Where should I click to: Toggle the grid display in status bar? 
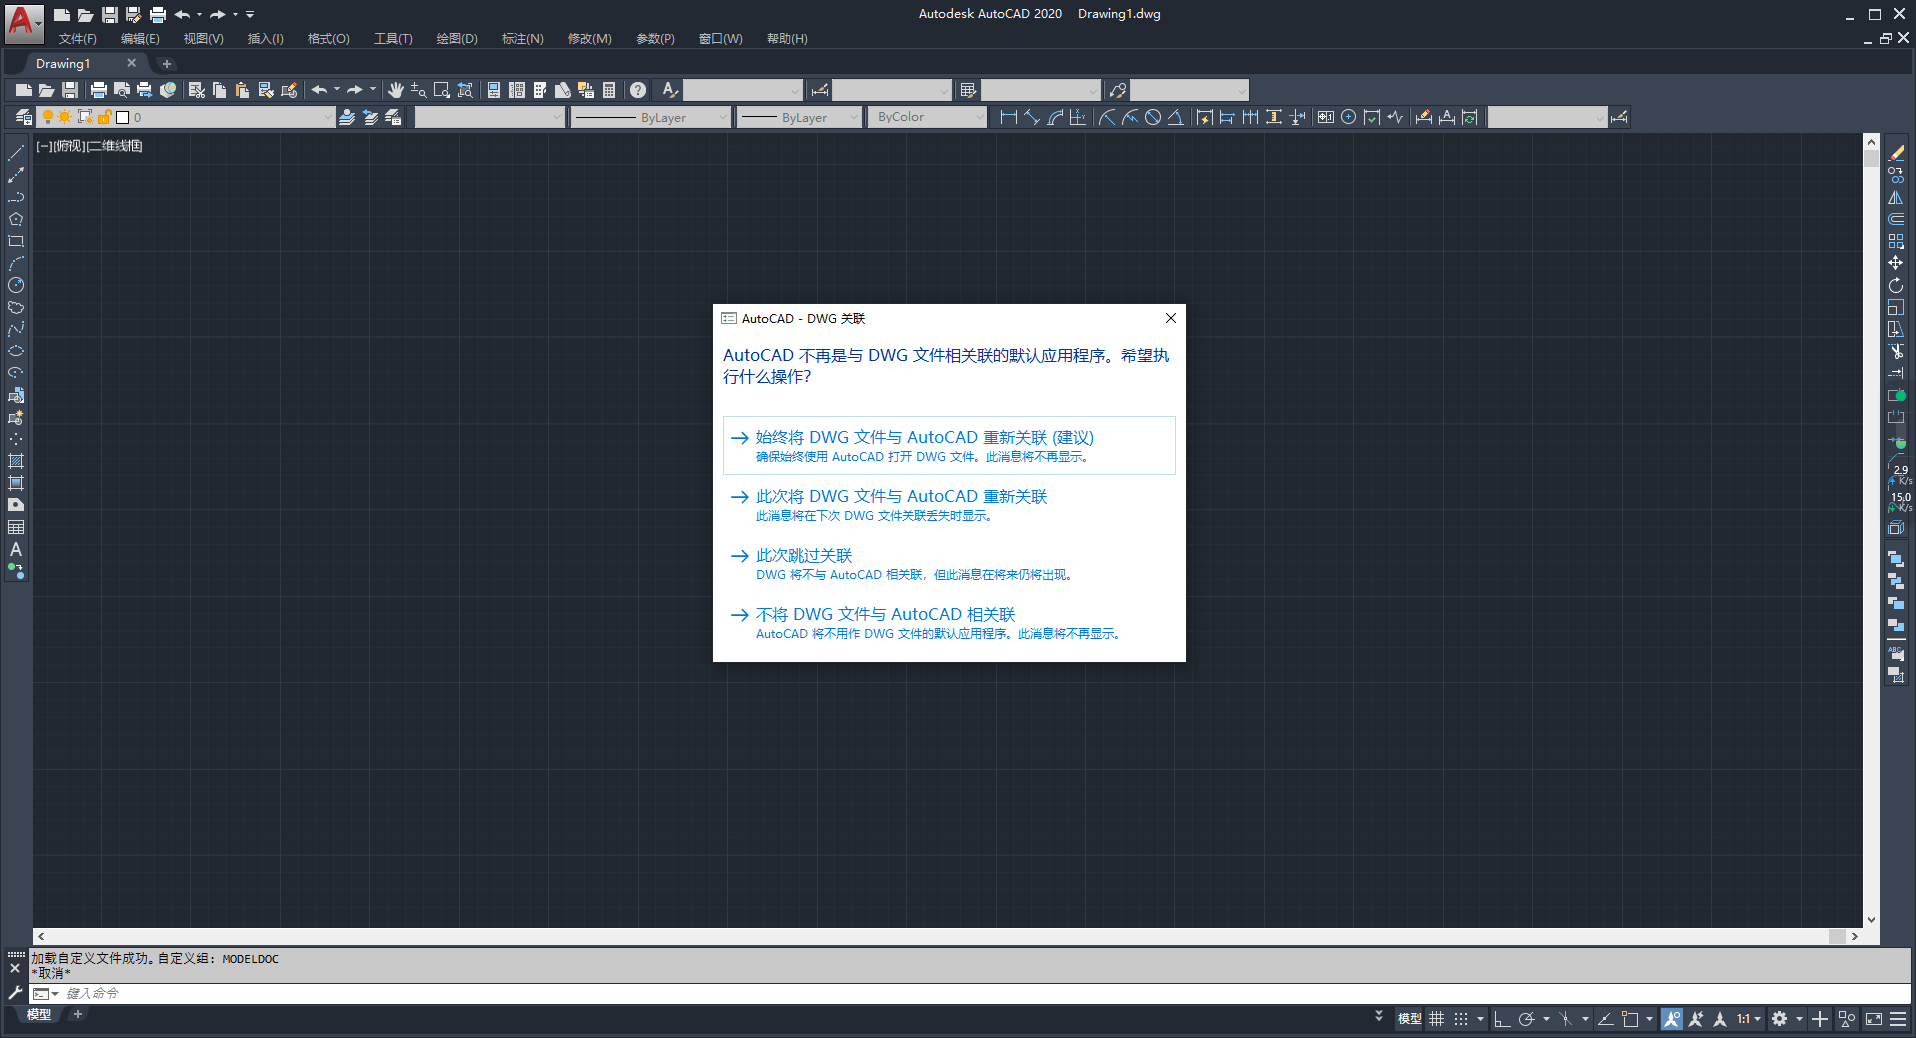tap(1437, 1019)
